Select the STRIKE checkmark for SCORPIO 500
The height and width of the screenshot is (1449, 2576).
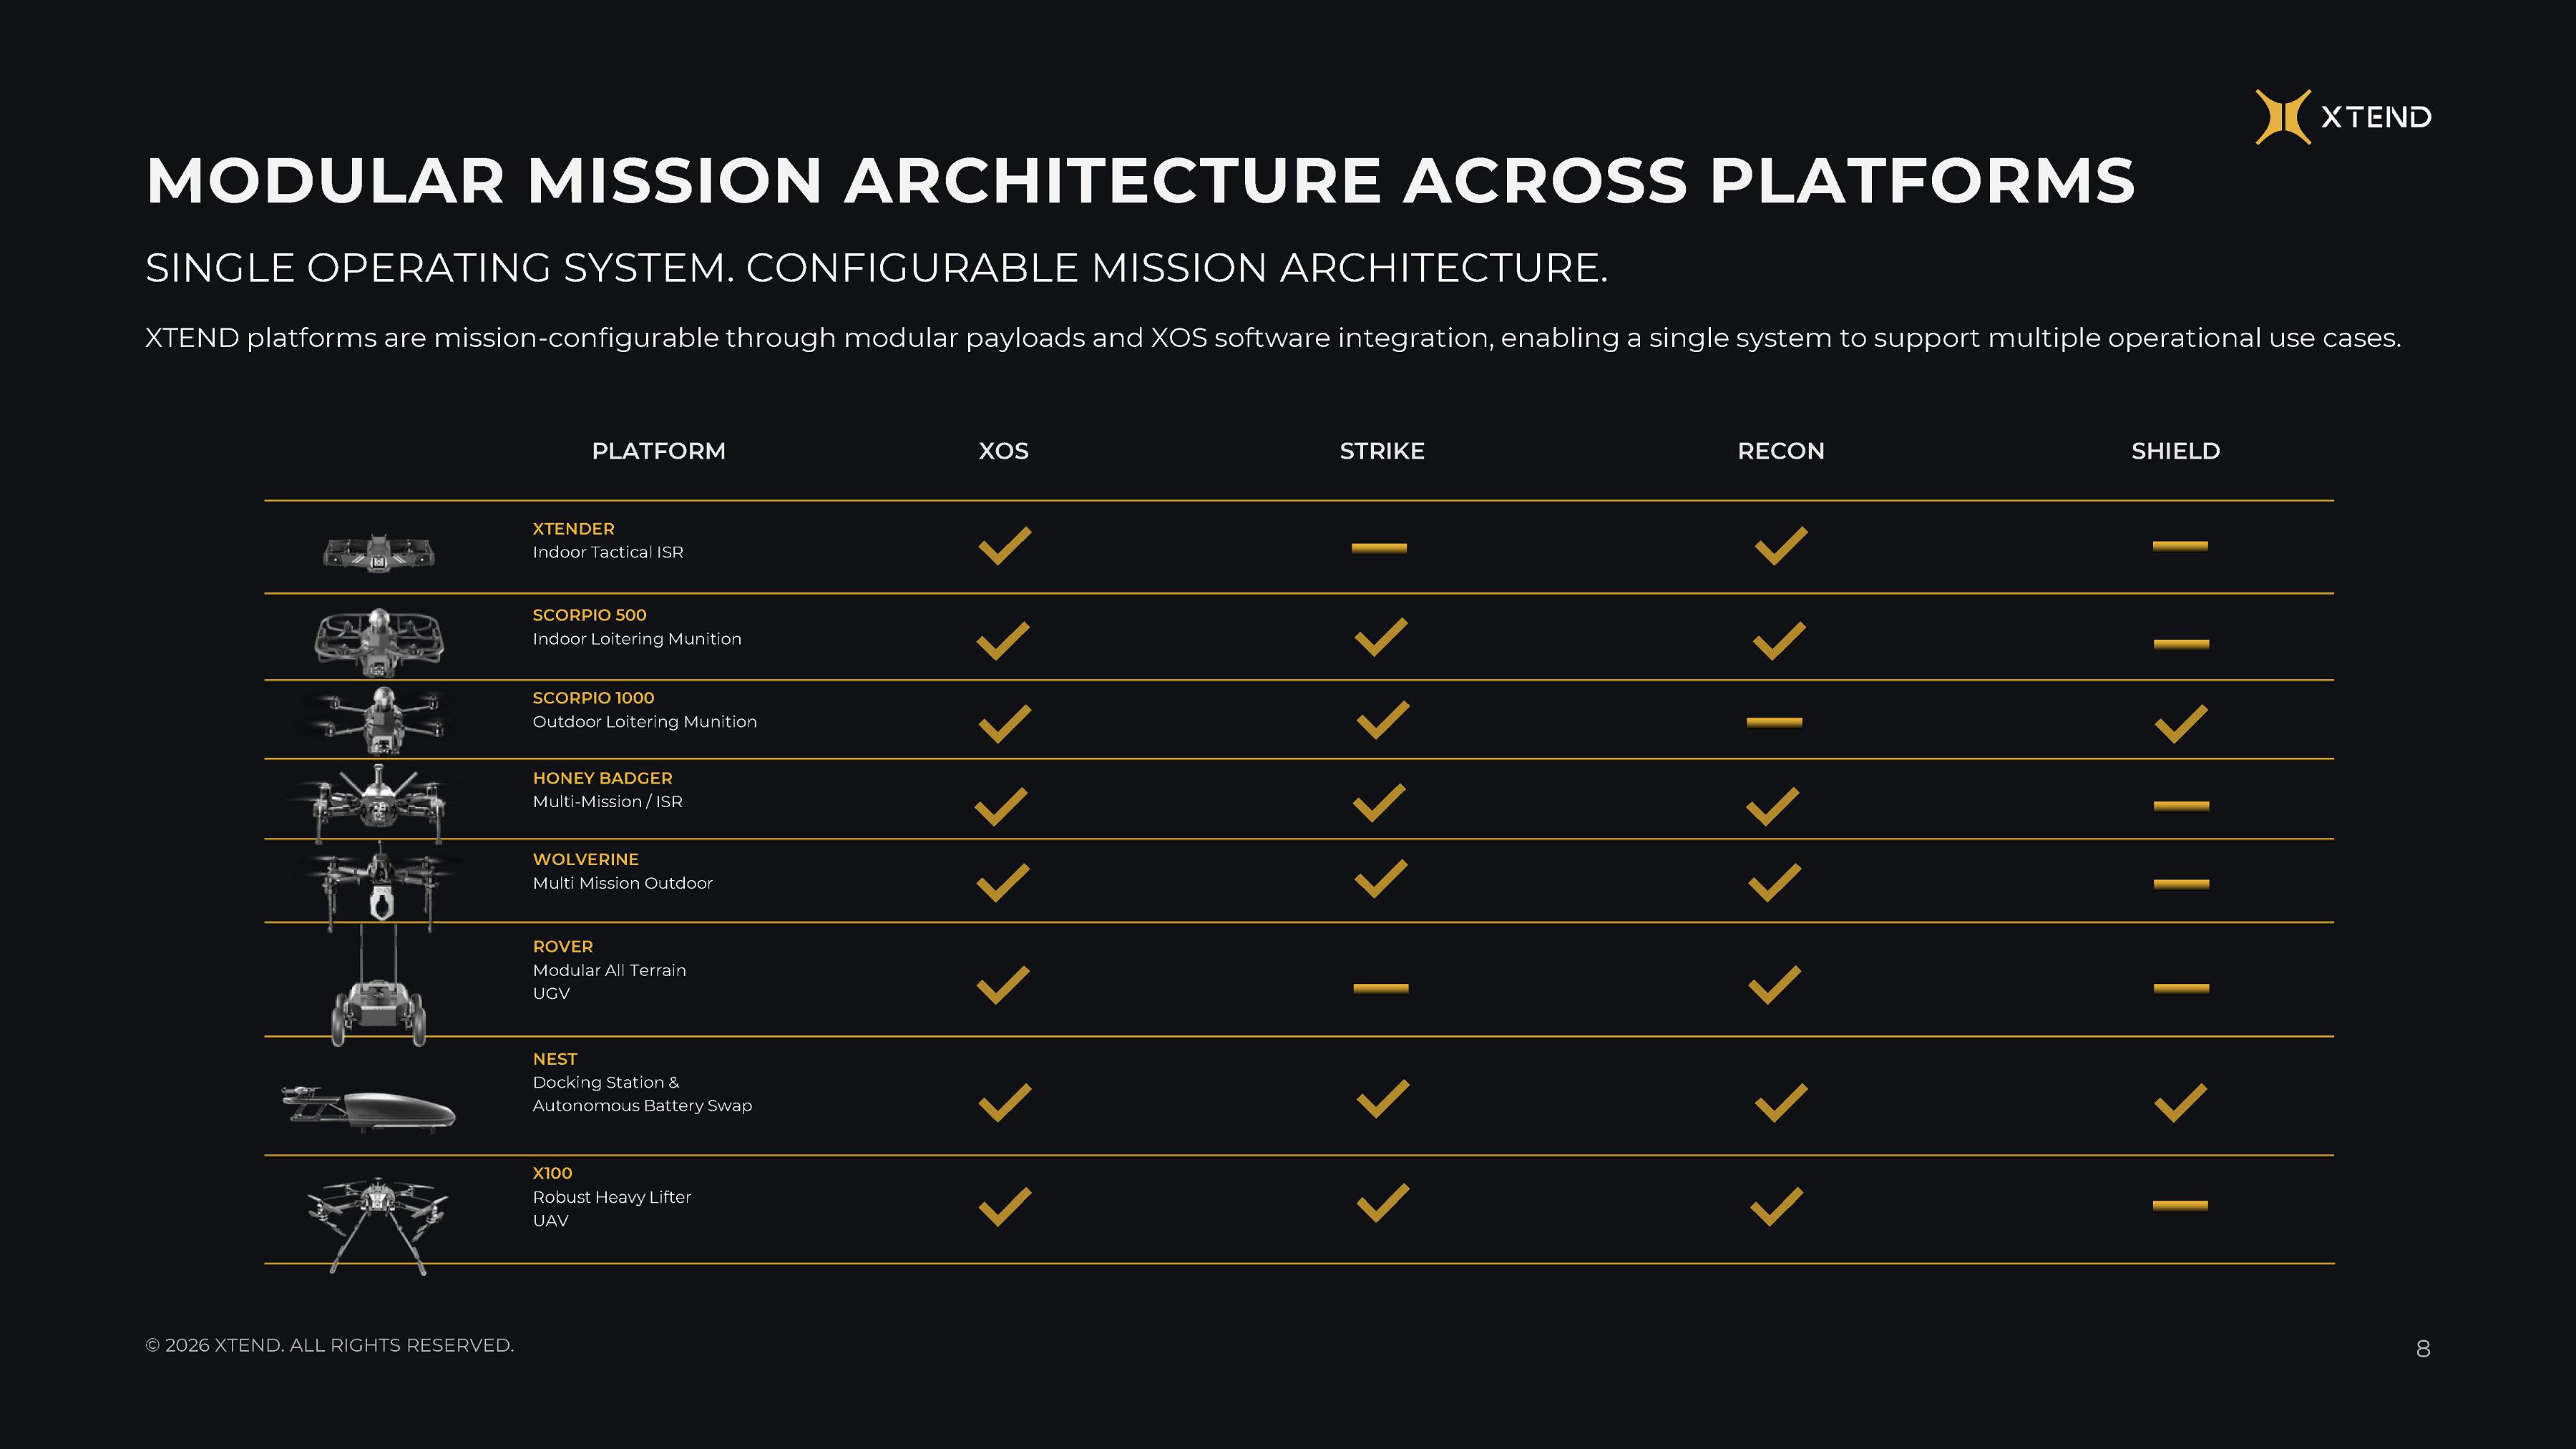point(1381,637)
